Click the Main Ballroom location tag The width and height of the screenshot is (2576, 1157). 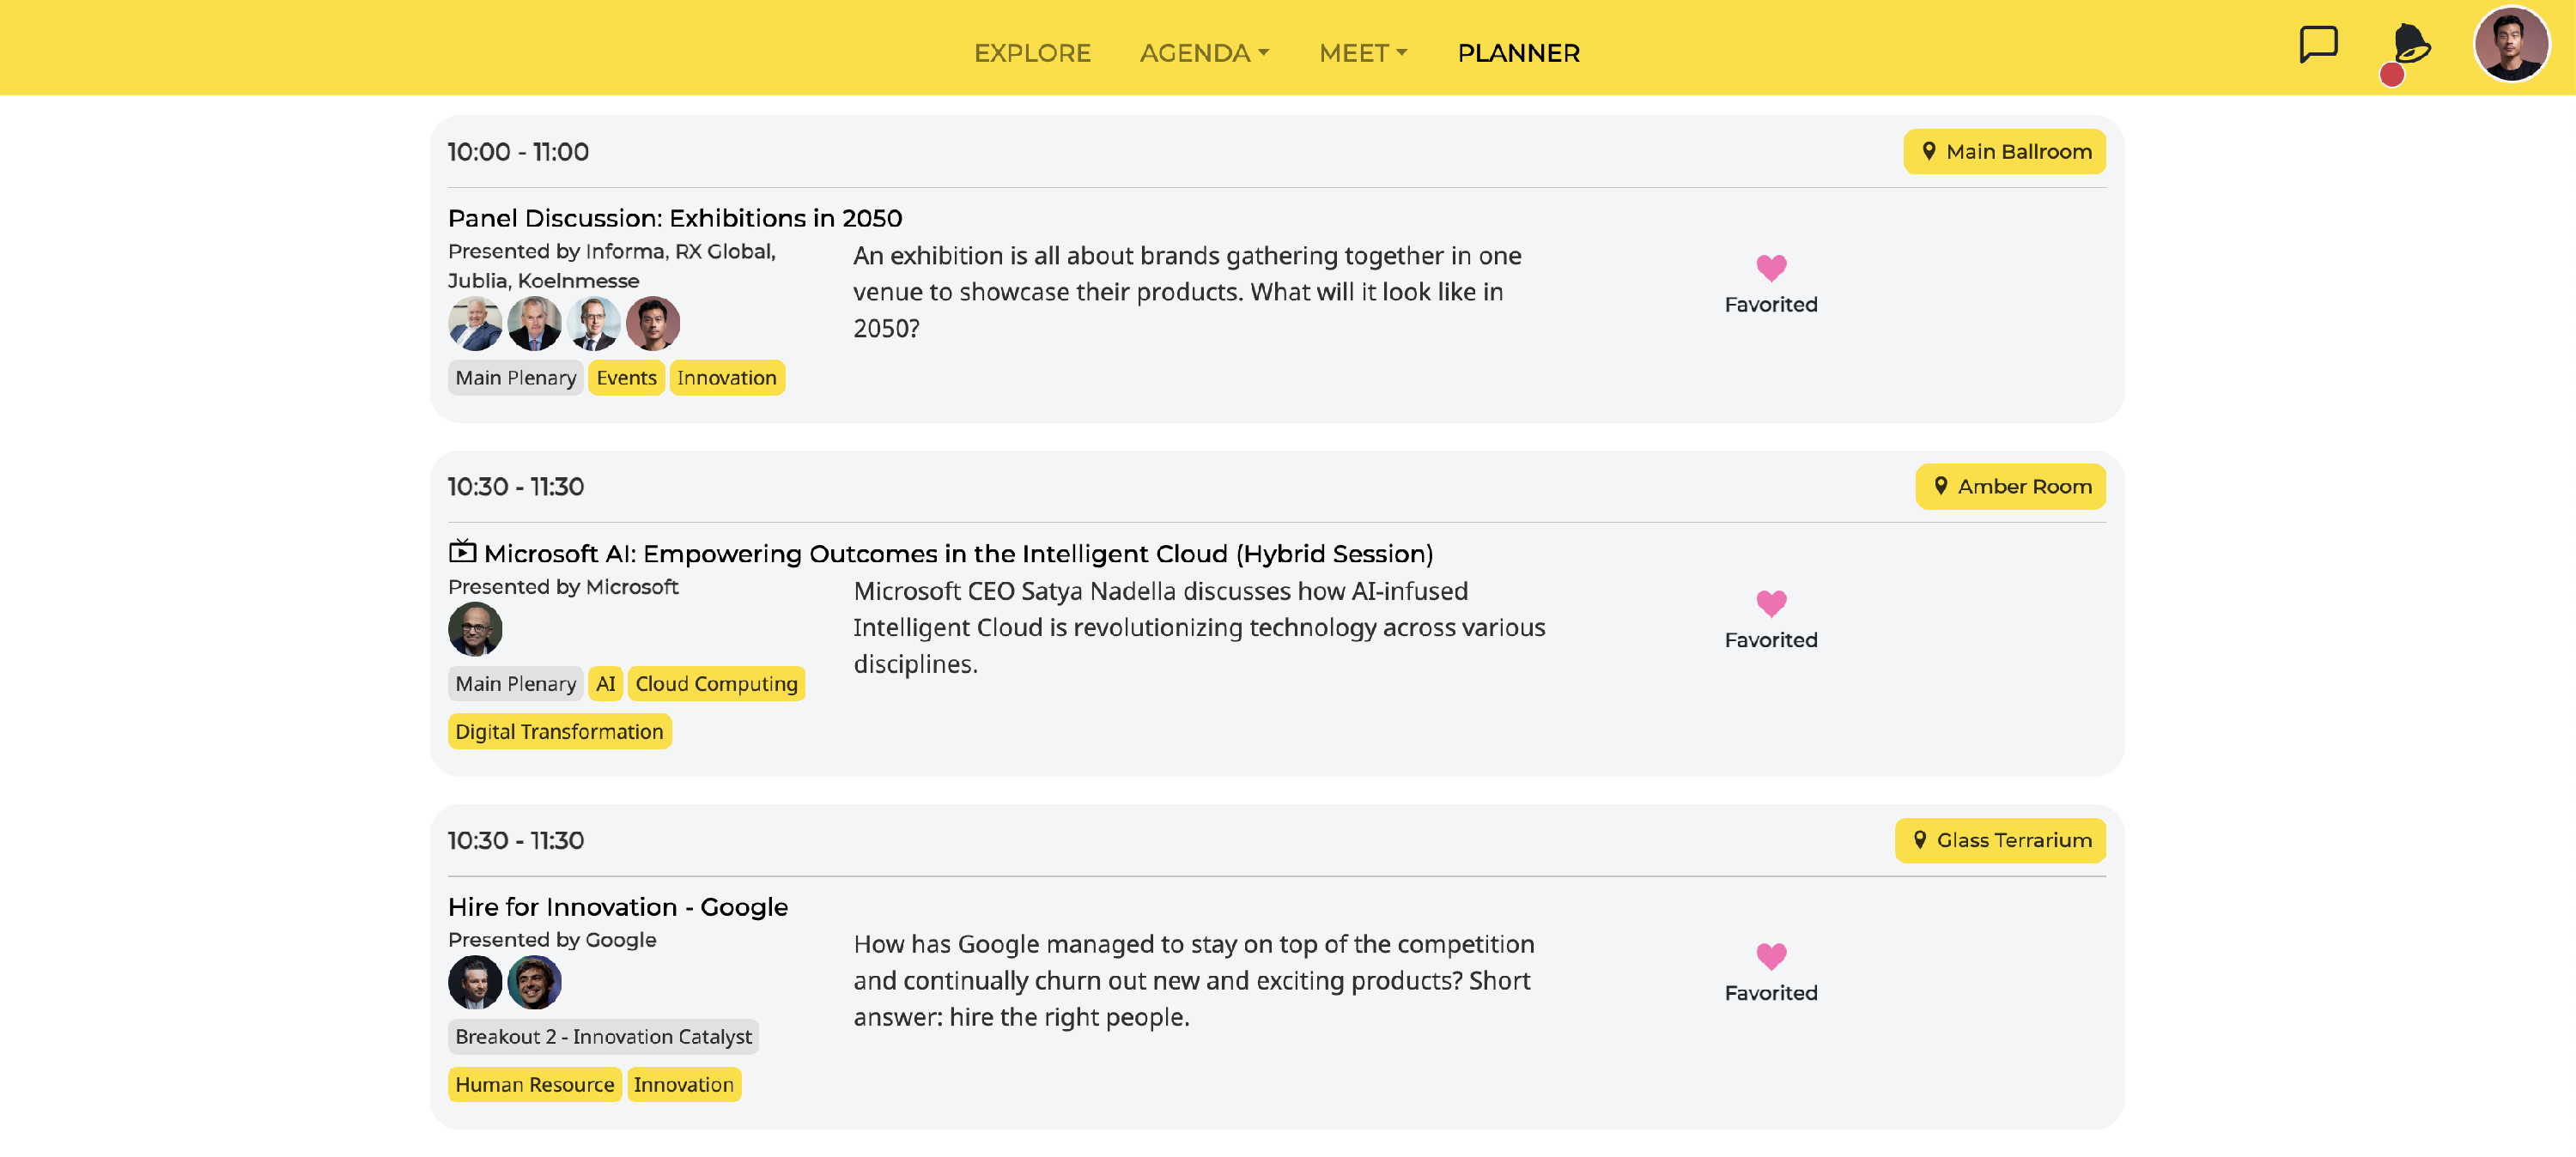click(2004, 152)
